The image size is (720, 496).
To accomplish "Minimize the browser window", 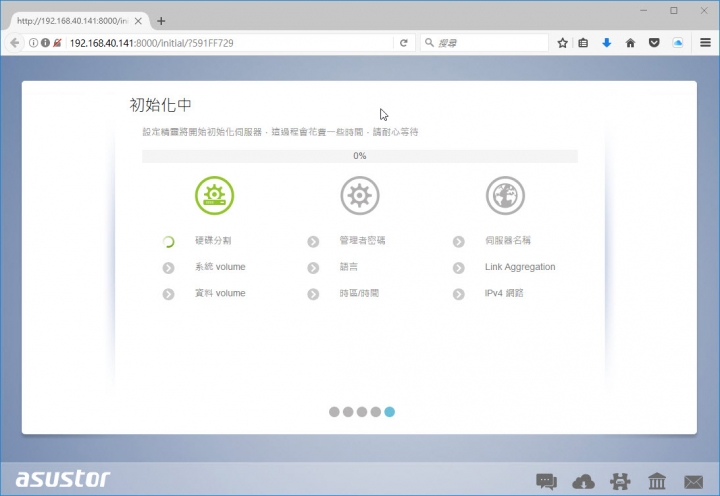I will 643,10.
